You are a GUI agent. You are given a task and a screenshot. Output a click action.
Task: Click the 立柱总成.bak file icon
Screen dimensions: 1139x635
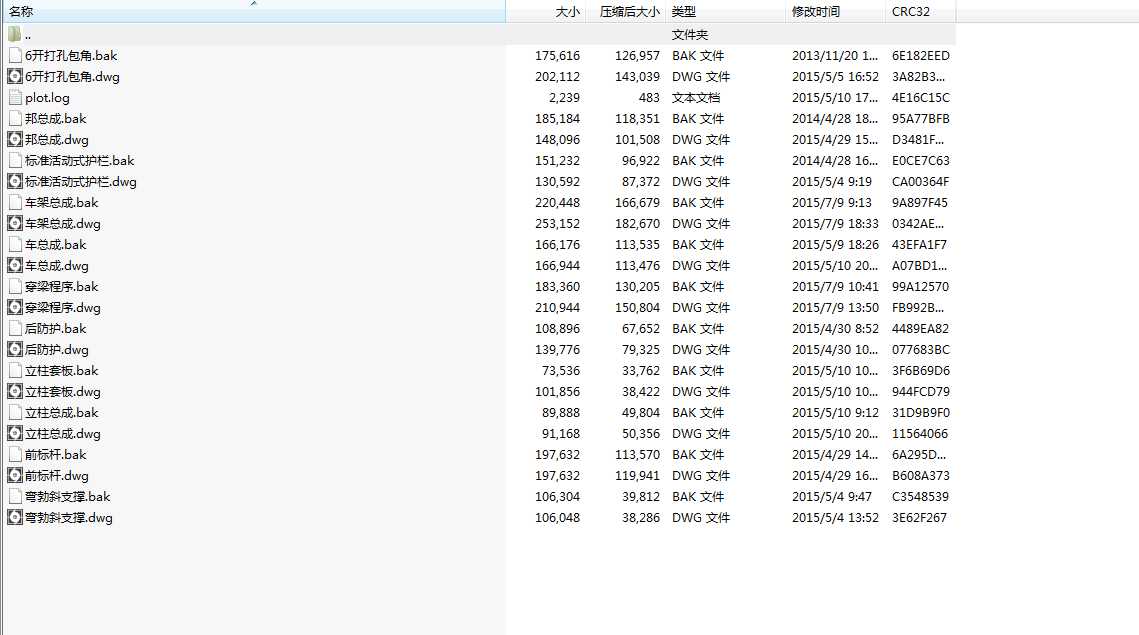tap(15, 413)
